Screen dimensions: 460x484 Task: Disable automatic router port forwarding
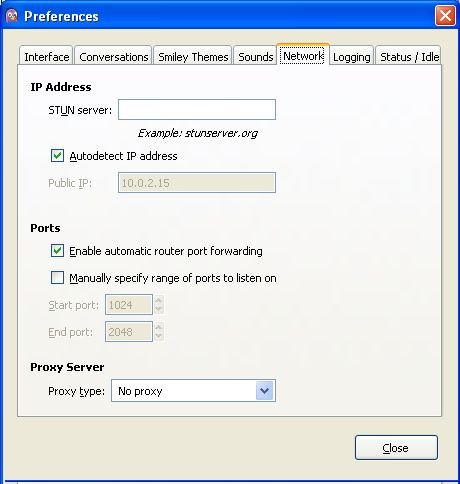57,251
